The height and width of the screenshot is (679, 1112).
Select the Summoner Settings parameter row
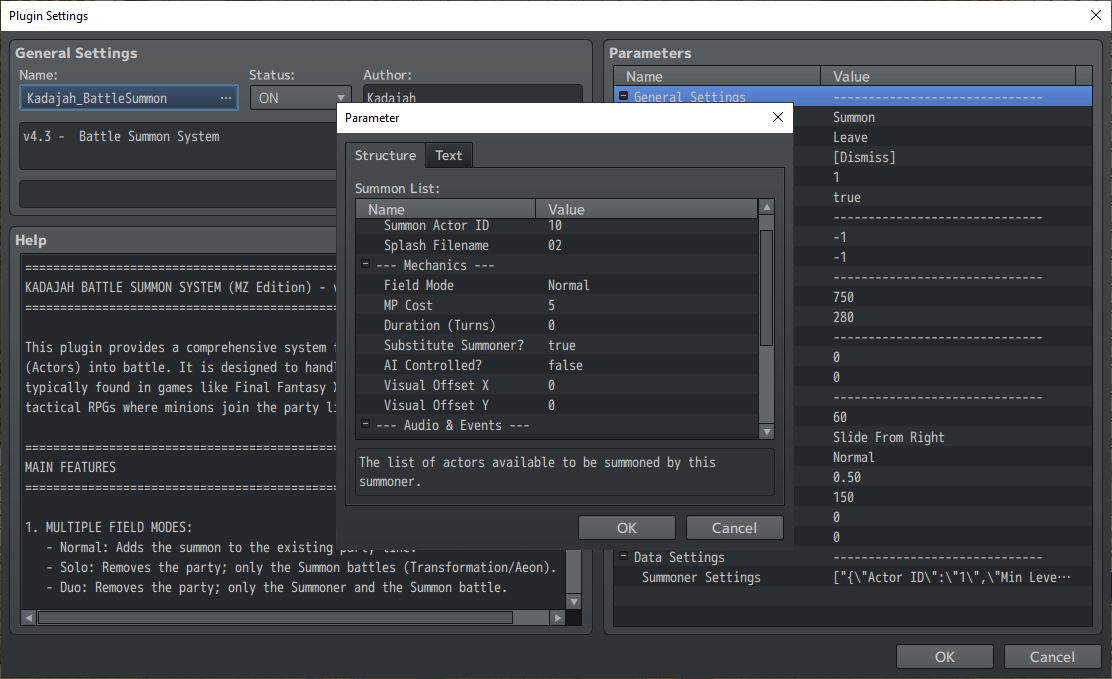tap(852, 577)
